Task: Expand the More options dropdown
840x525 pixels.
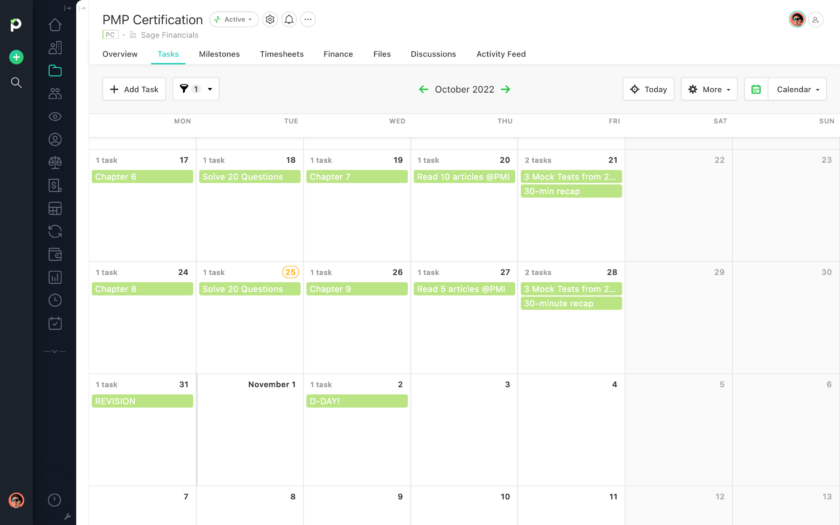Action: pyautogui.click(x=709, y=89)
